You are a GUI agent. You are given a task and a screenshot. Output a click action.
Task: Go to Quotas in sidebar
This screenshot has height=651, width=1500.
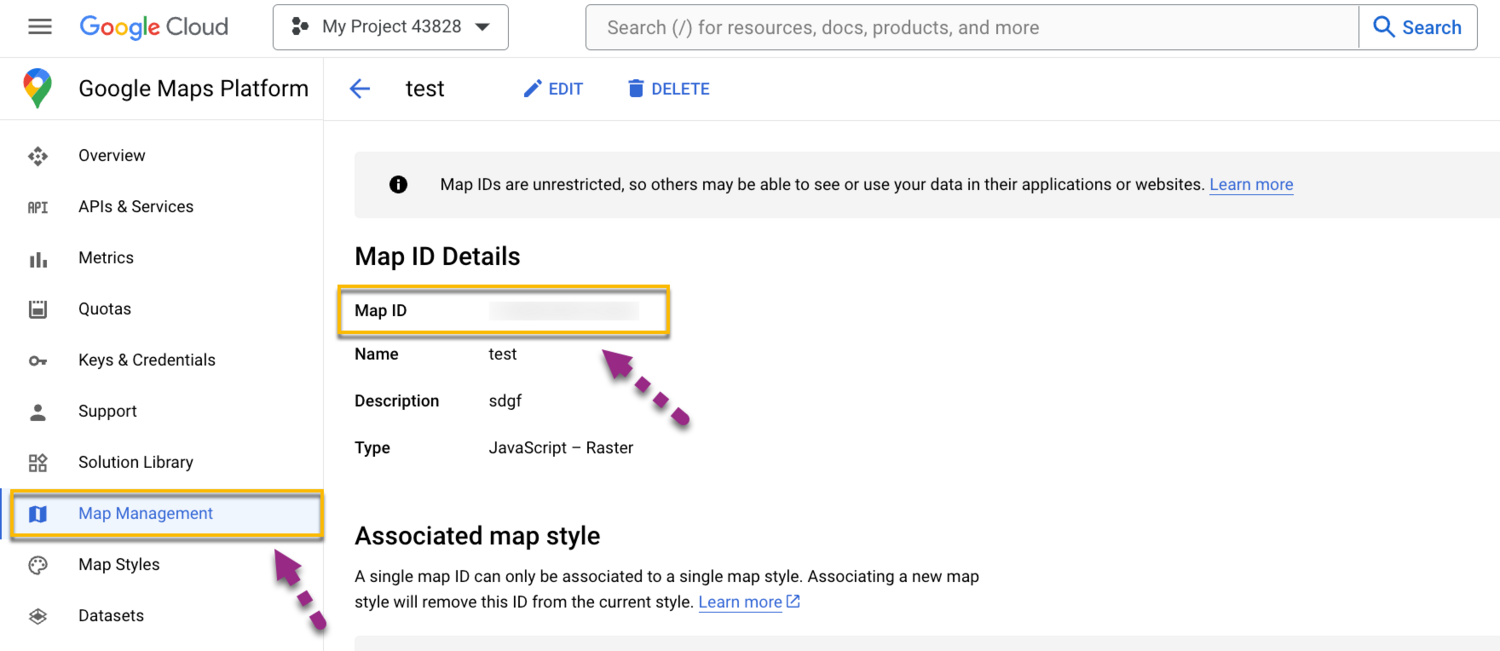[105, 309]
